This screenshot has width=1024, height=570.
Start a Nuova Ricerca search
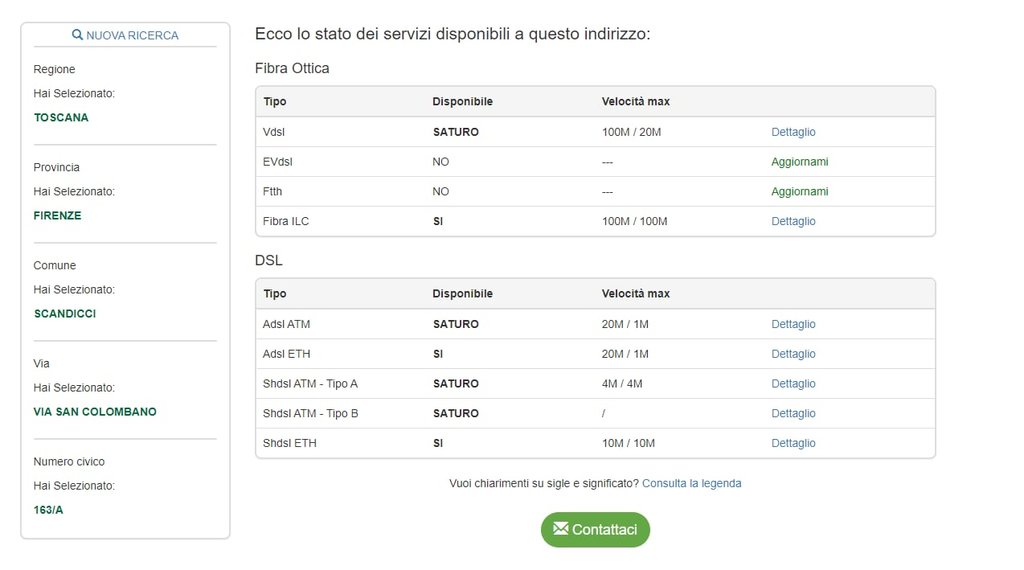(132, 35)
